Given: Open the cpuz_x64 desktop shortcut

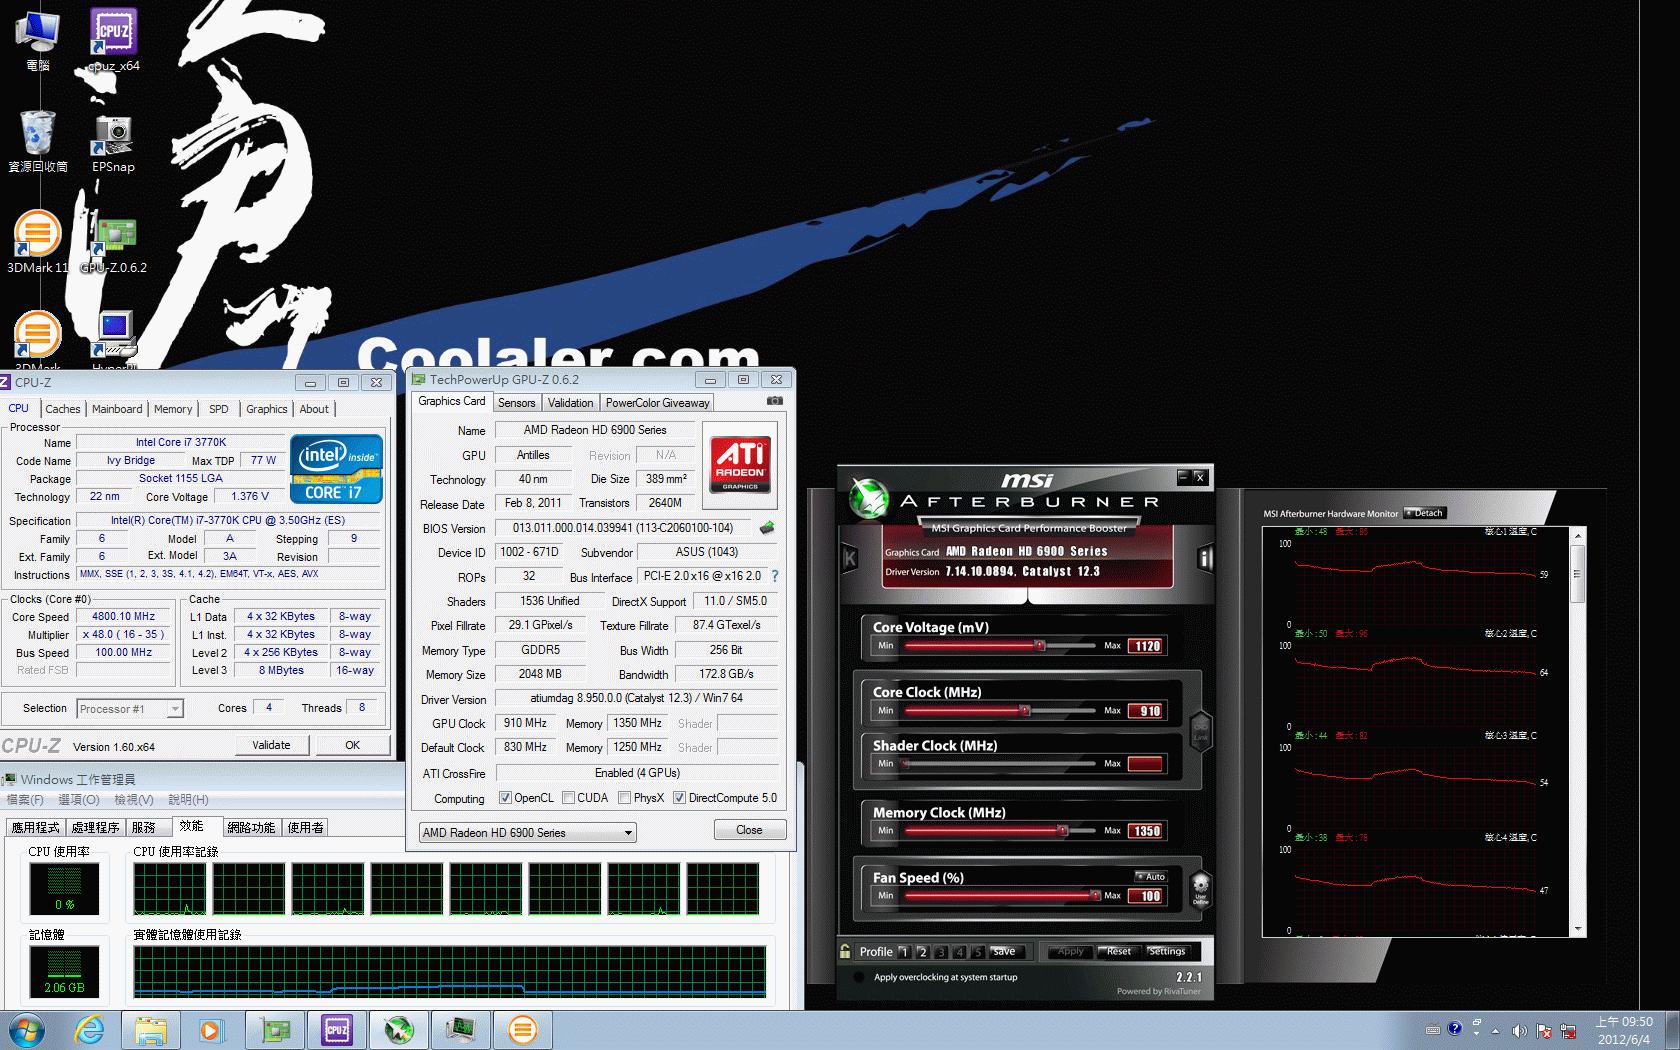Looking at the screenshot, I should pyautogui.click(x=114, y=40).
